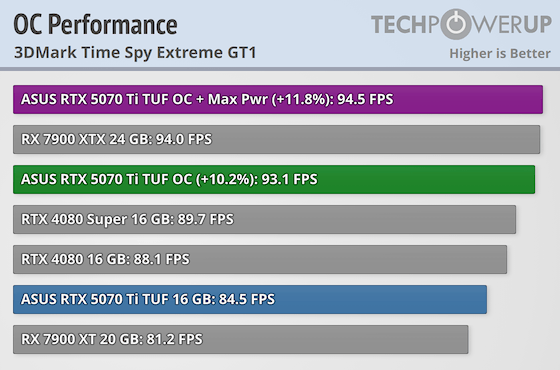This screenshot has height=370, width=560.
Task: Click the 3DMark Time Spy Extreme GT1 subtitle
Action: coord(135,53)
